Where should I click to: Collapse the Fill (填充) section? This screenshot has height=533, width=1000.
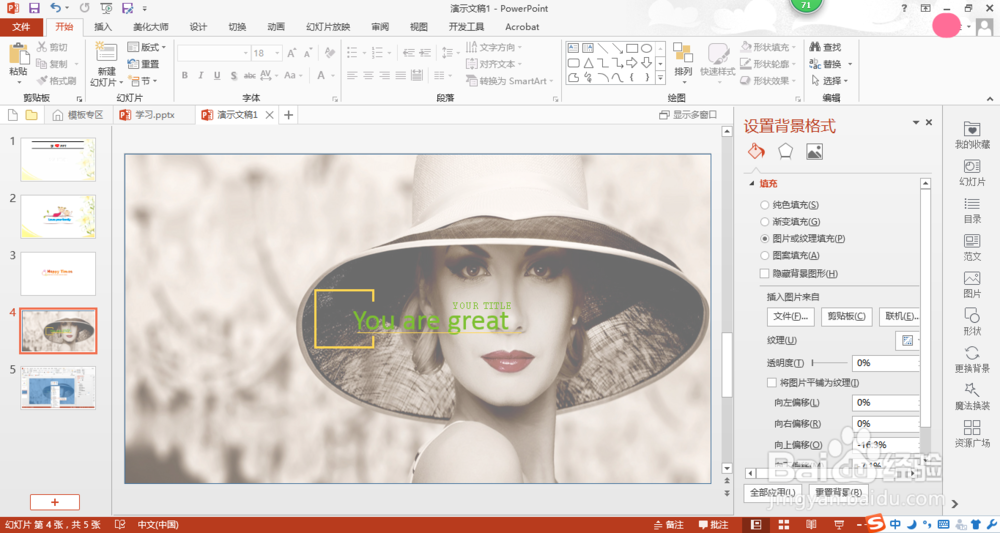[753, 183]
